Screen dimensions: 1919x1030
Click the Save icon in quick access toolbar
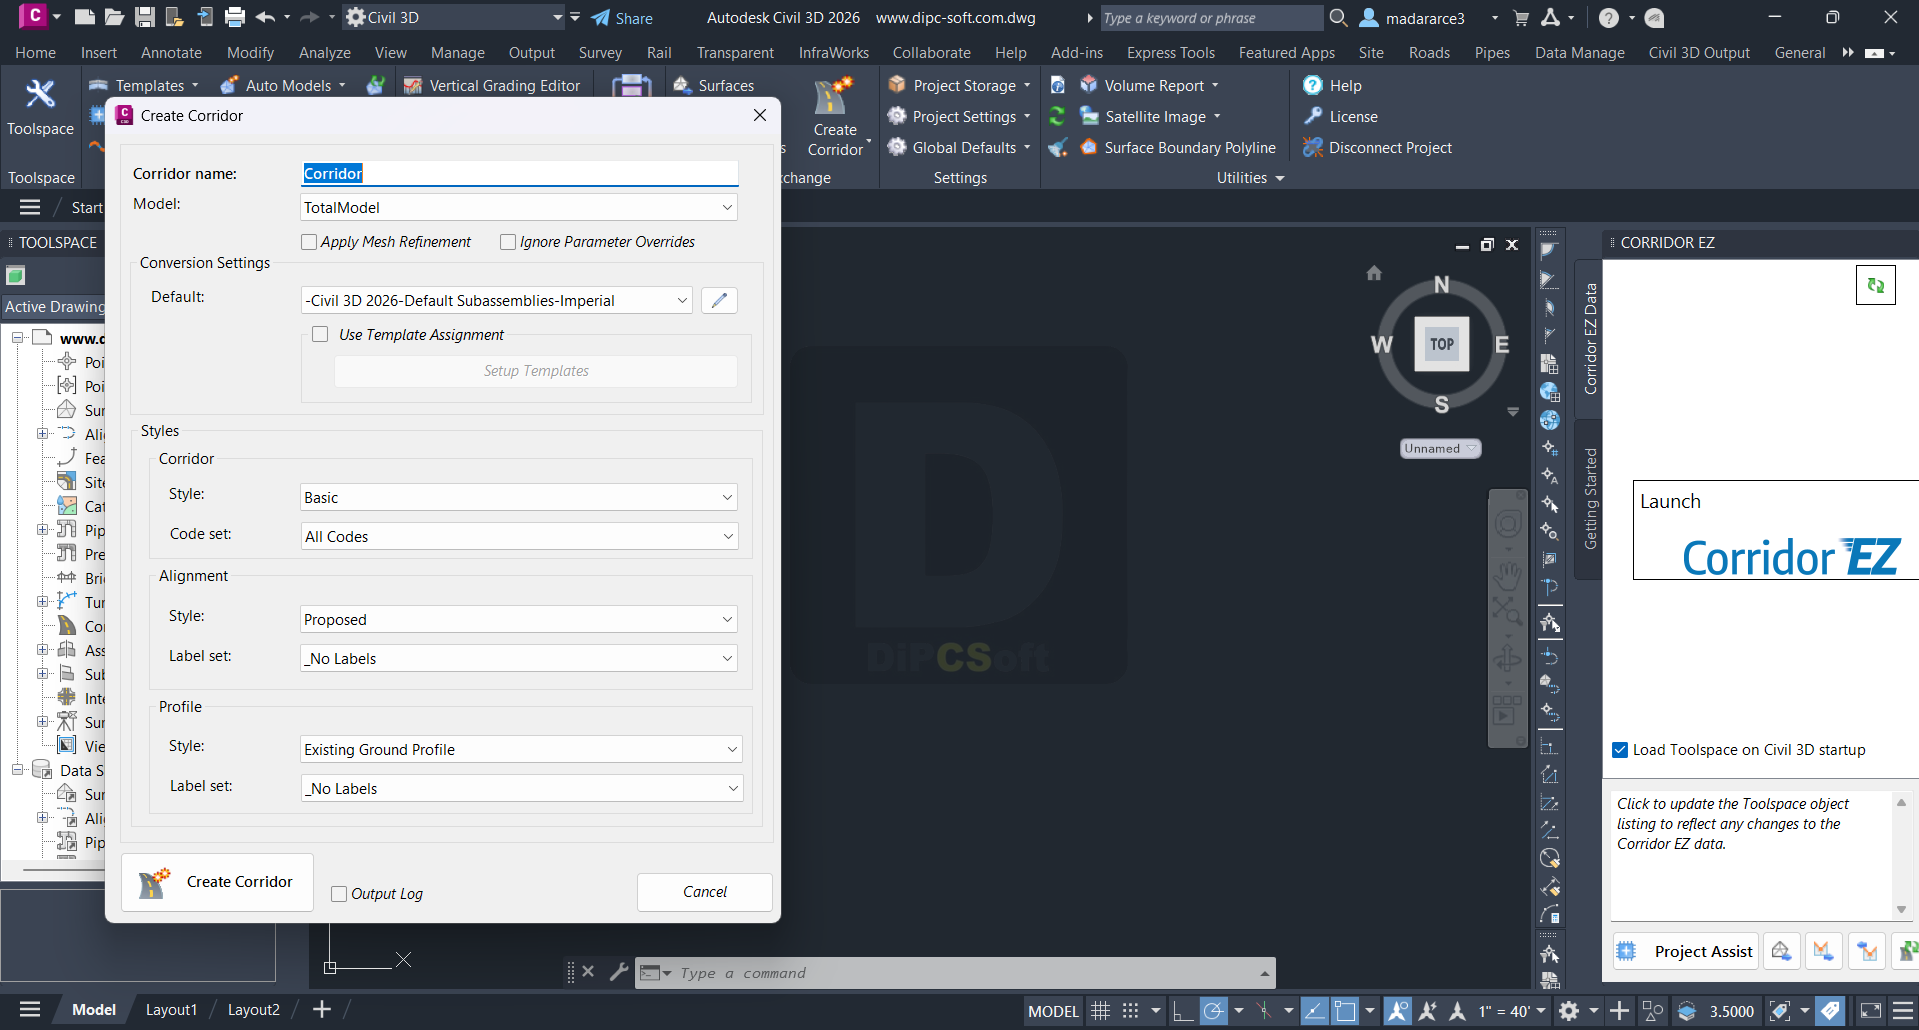145,17
